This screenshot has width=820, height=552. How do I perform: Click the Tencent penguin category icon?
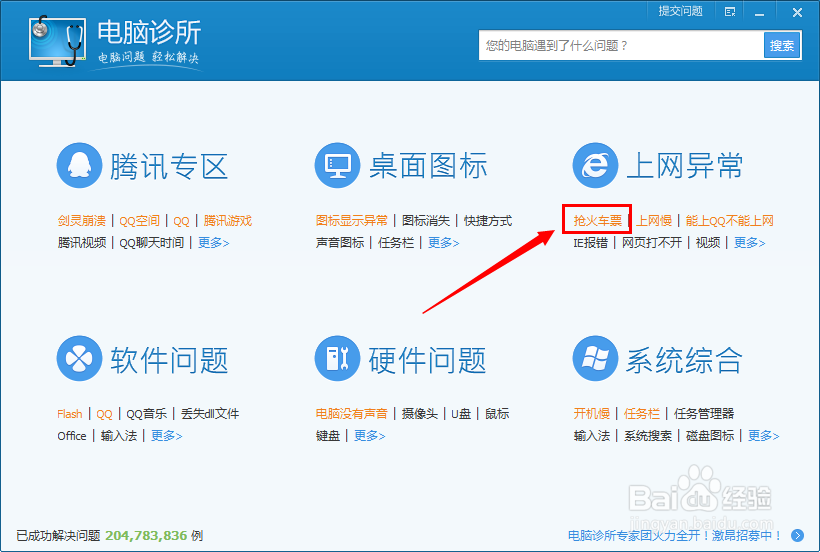[x=79, y=166]
